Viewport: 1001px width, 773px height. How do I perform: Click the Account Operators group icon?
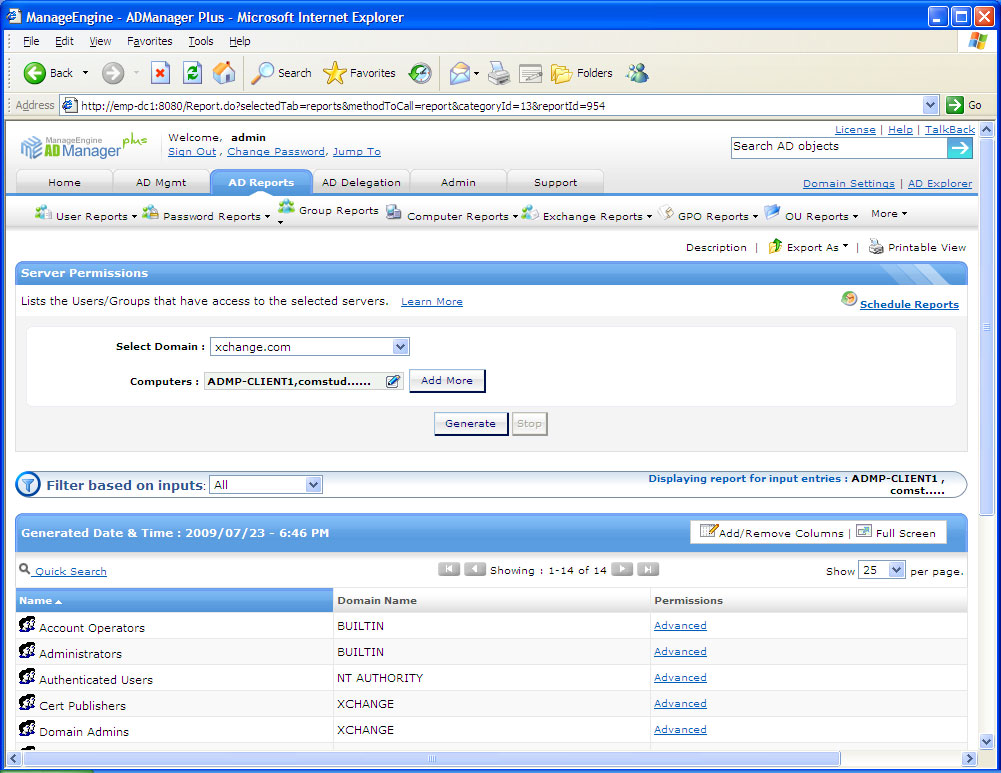(x=27, y=624)
